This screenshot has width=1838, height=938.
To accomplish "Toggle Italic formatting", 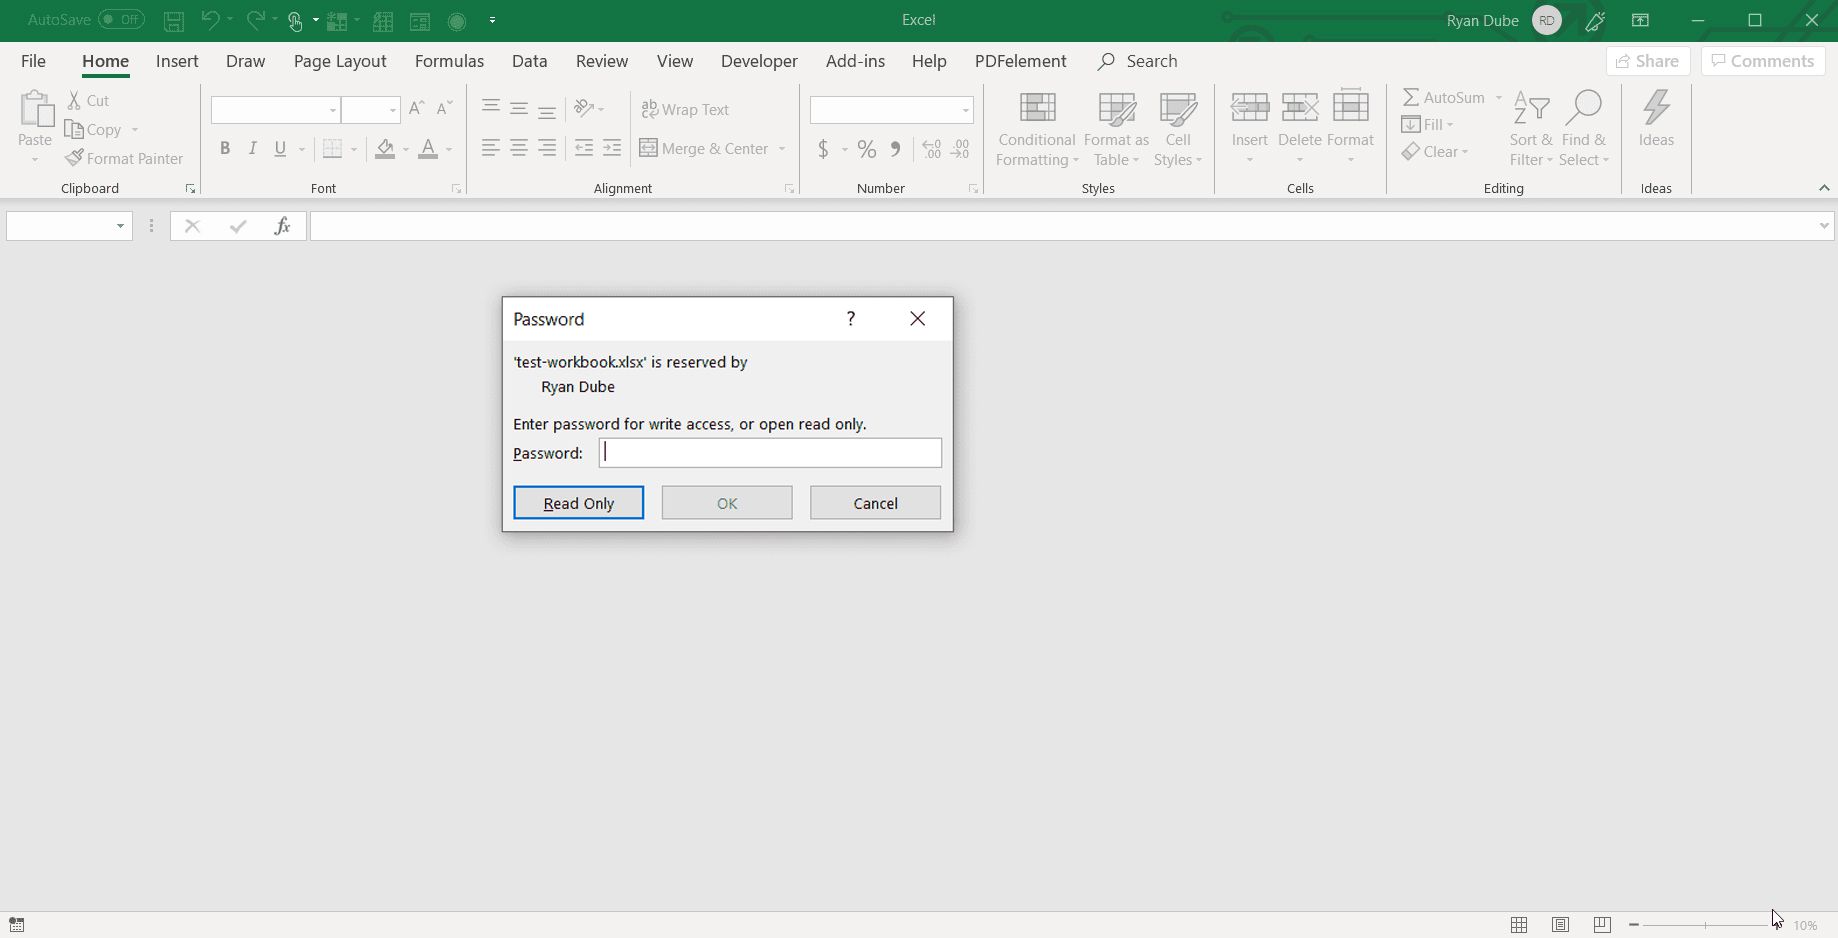I will point(253,148).
